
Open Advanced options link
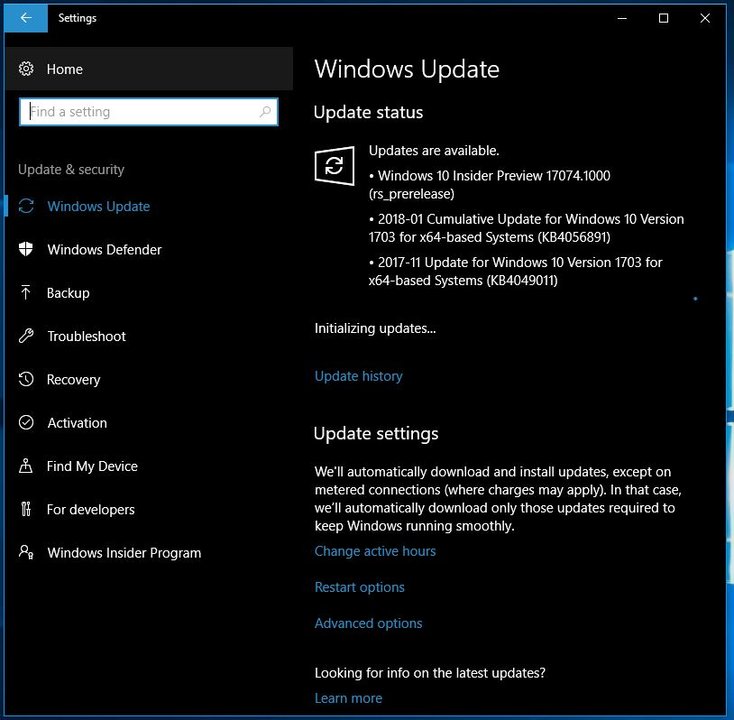tap(368, 623)
